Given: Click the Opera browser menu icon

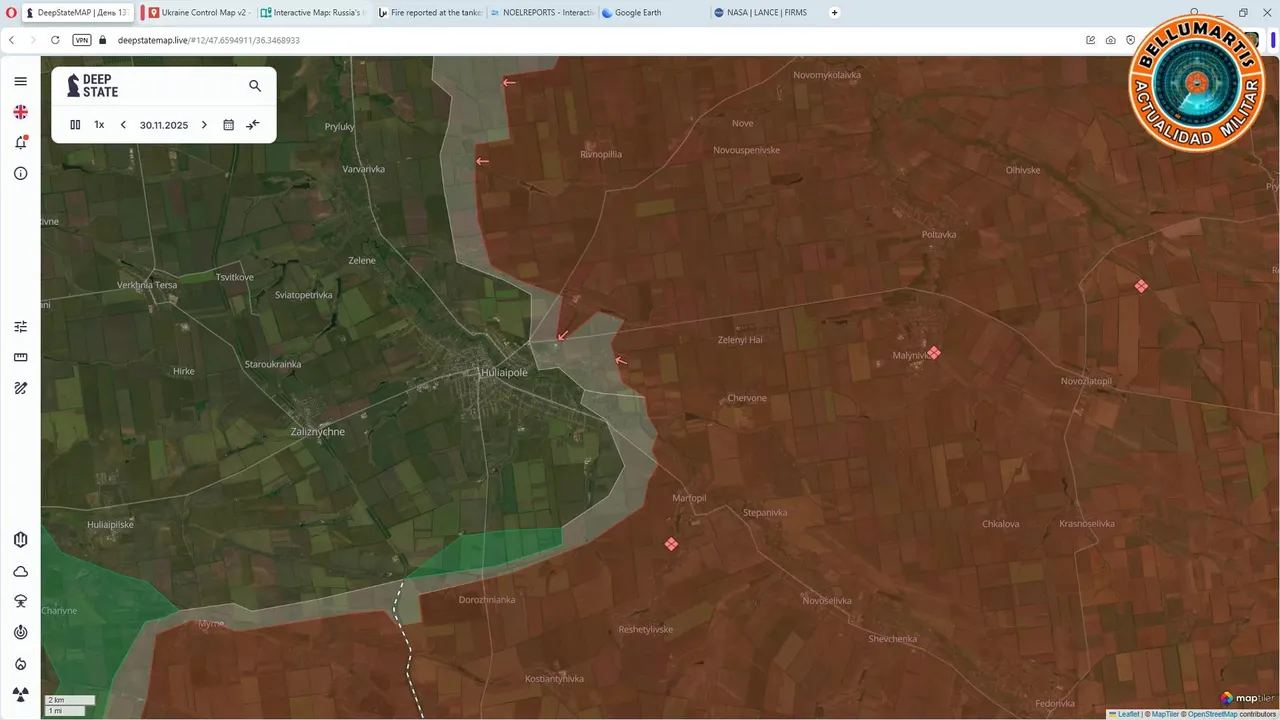Looking at the screenshot, I should click(x=11, y=13).
